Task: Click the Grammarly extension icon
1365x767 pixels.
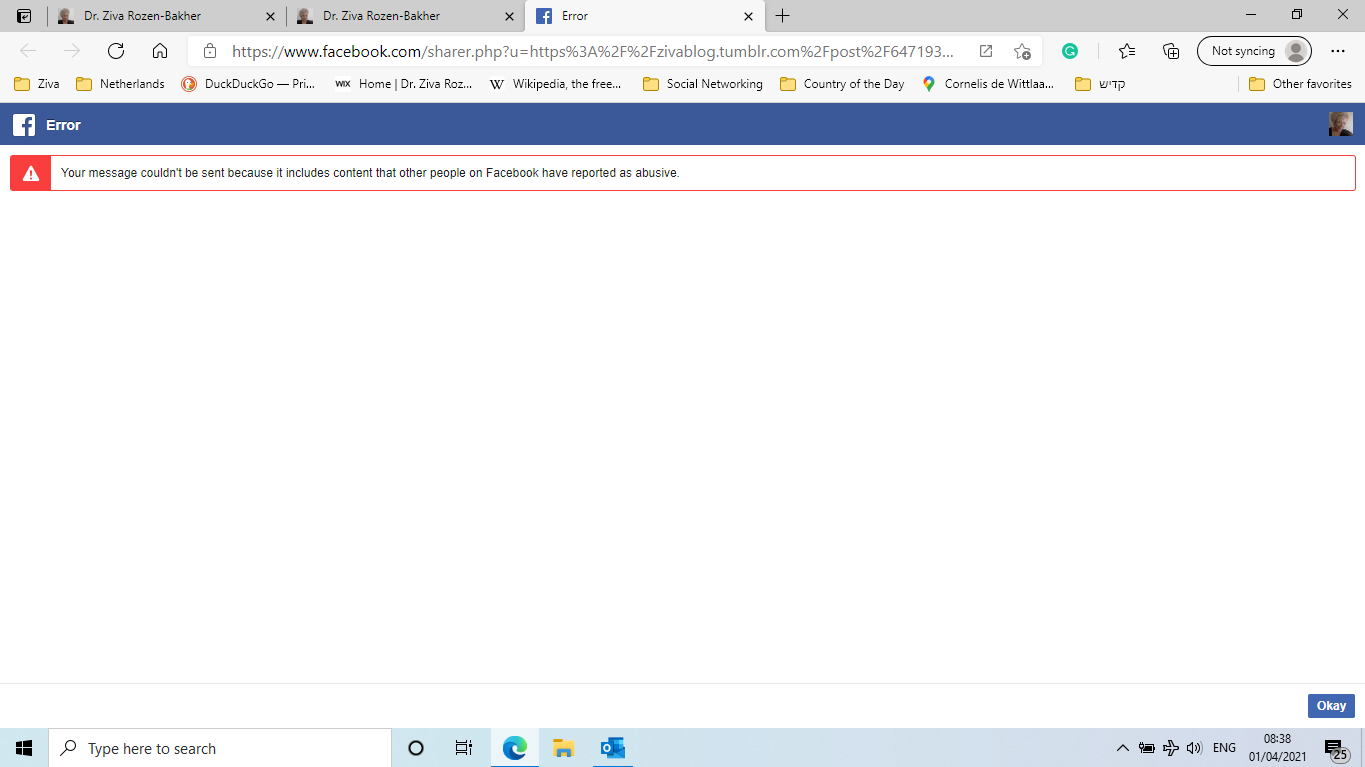Action: [1070, 50]
